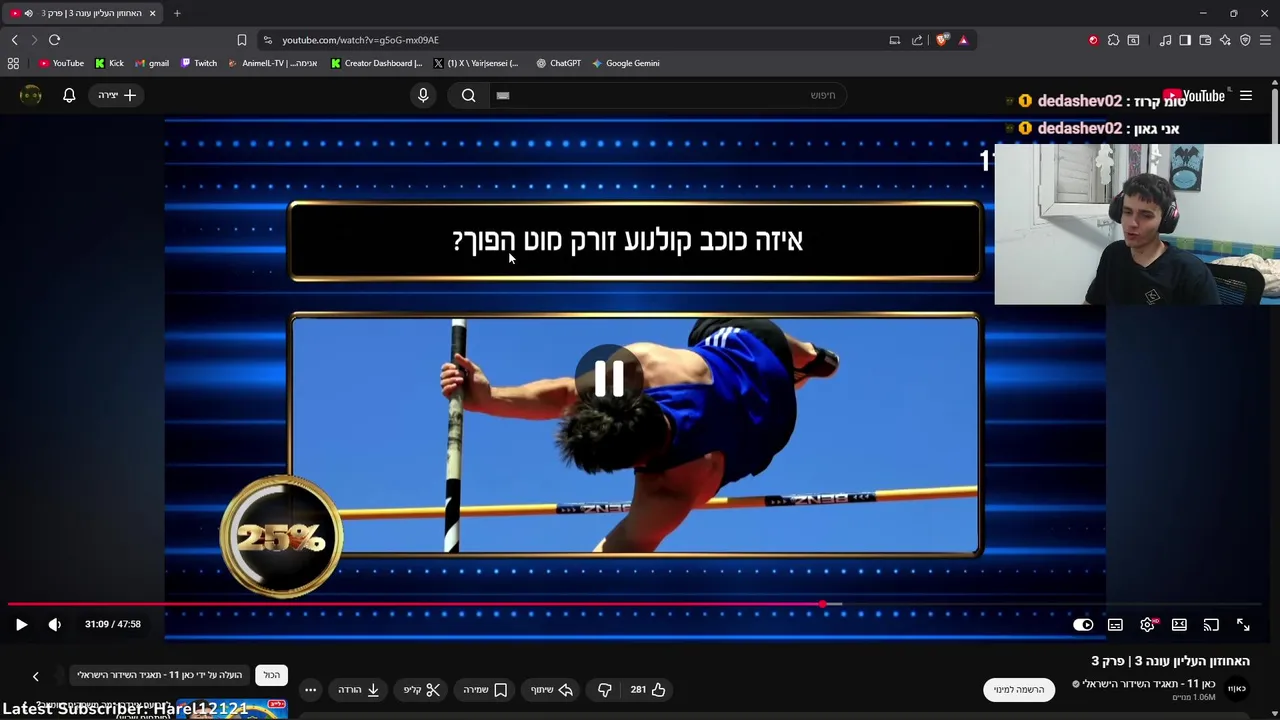Close the האחזון העליון עונה 3 tab
Viewport: 1280px width, 720px height.
(152, 13)
